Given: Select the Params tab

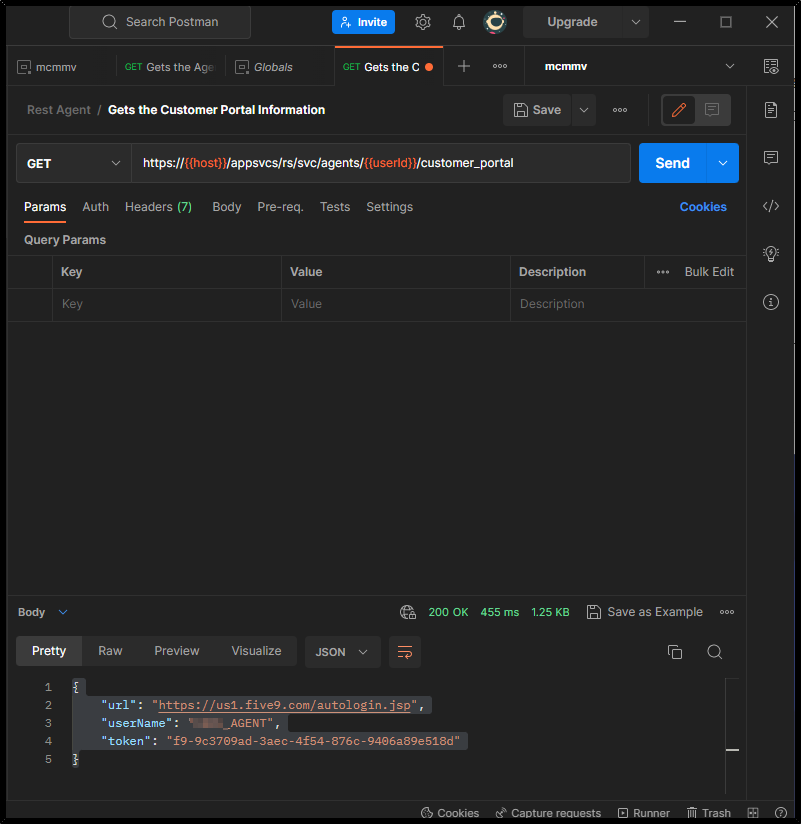Looking at the screenshot, I should tap(45, 207).
